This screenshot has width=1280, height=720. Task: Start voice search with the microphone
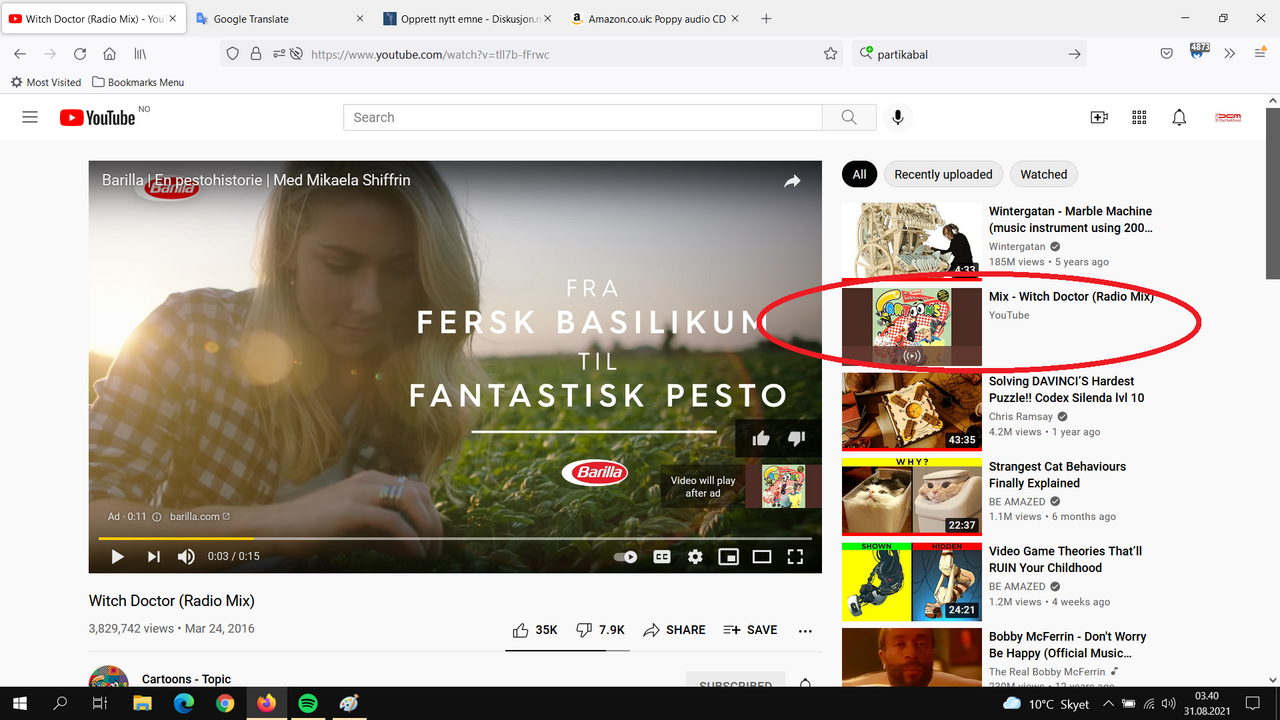(x=897, y=117)
